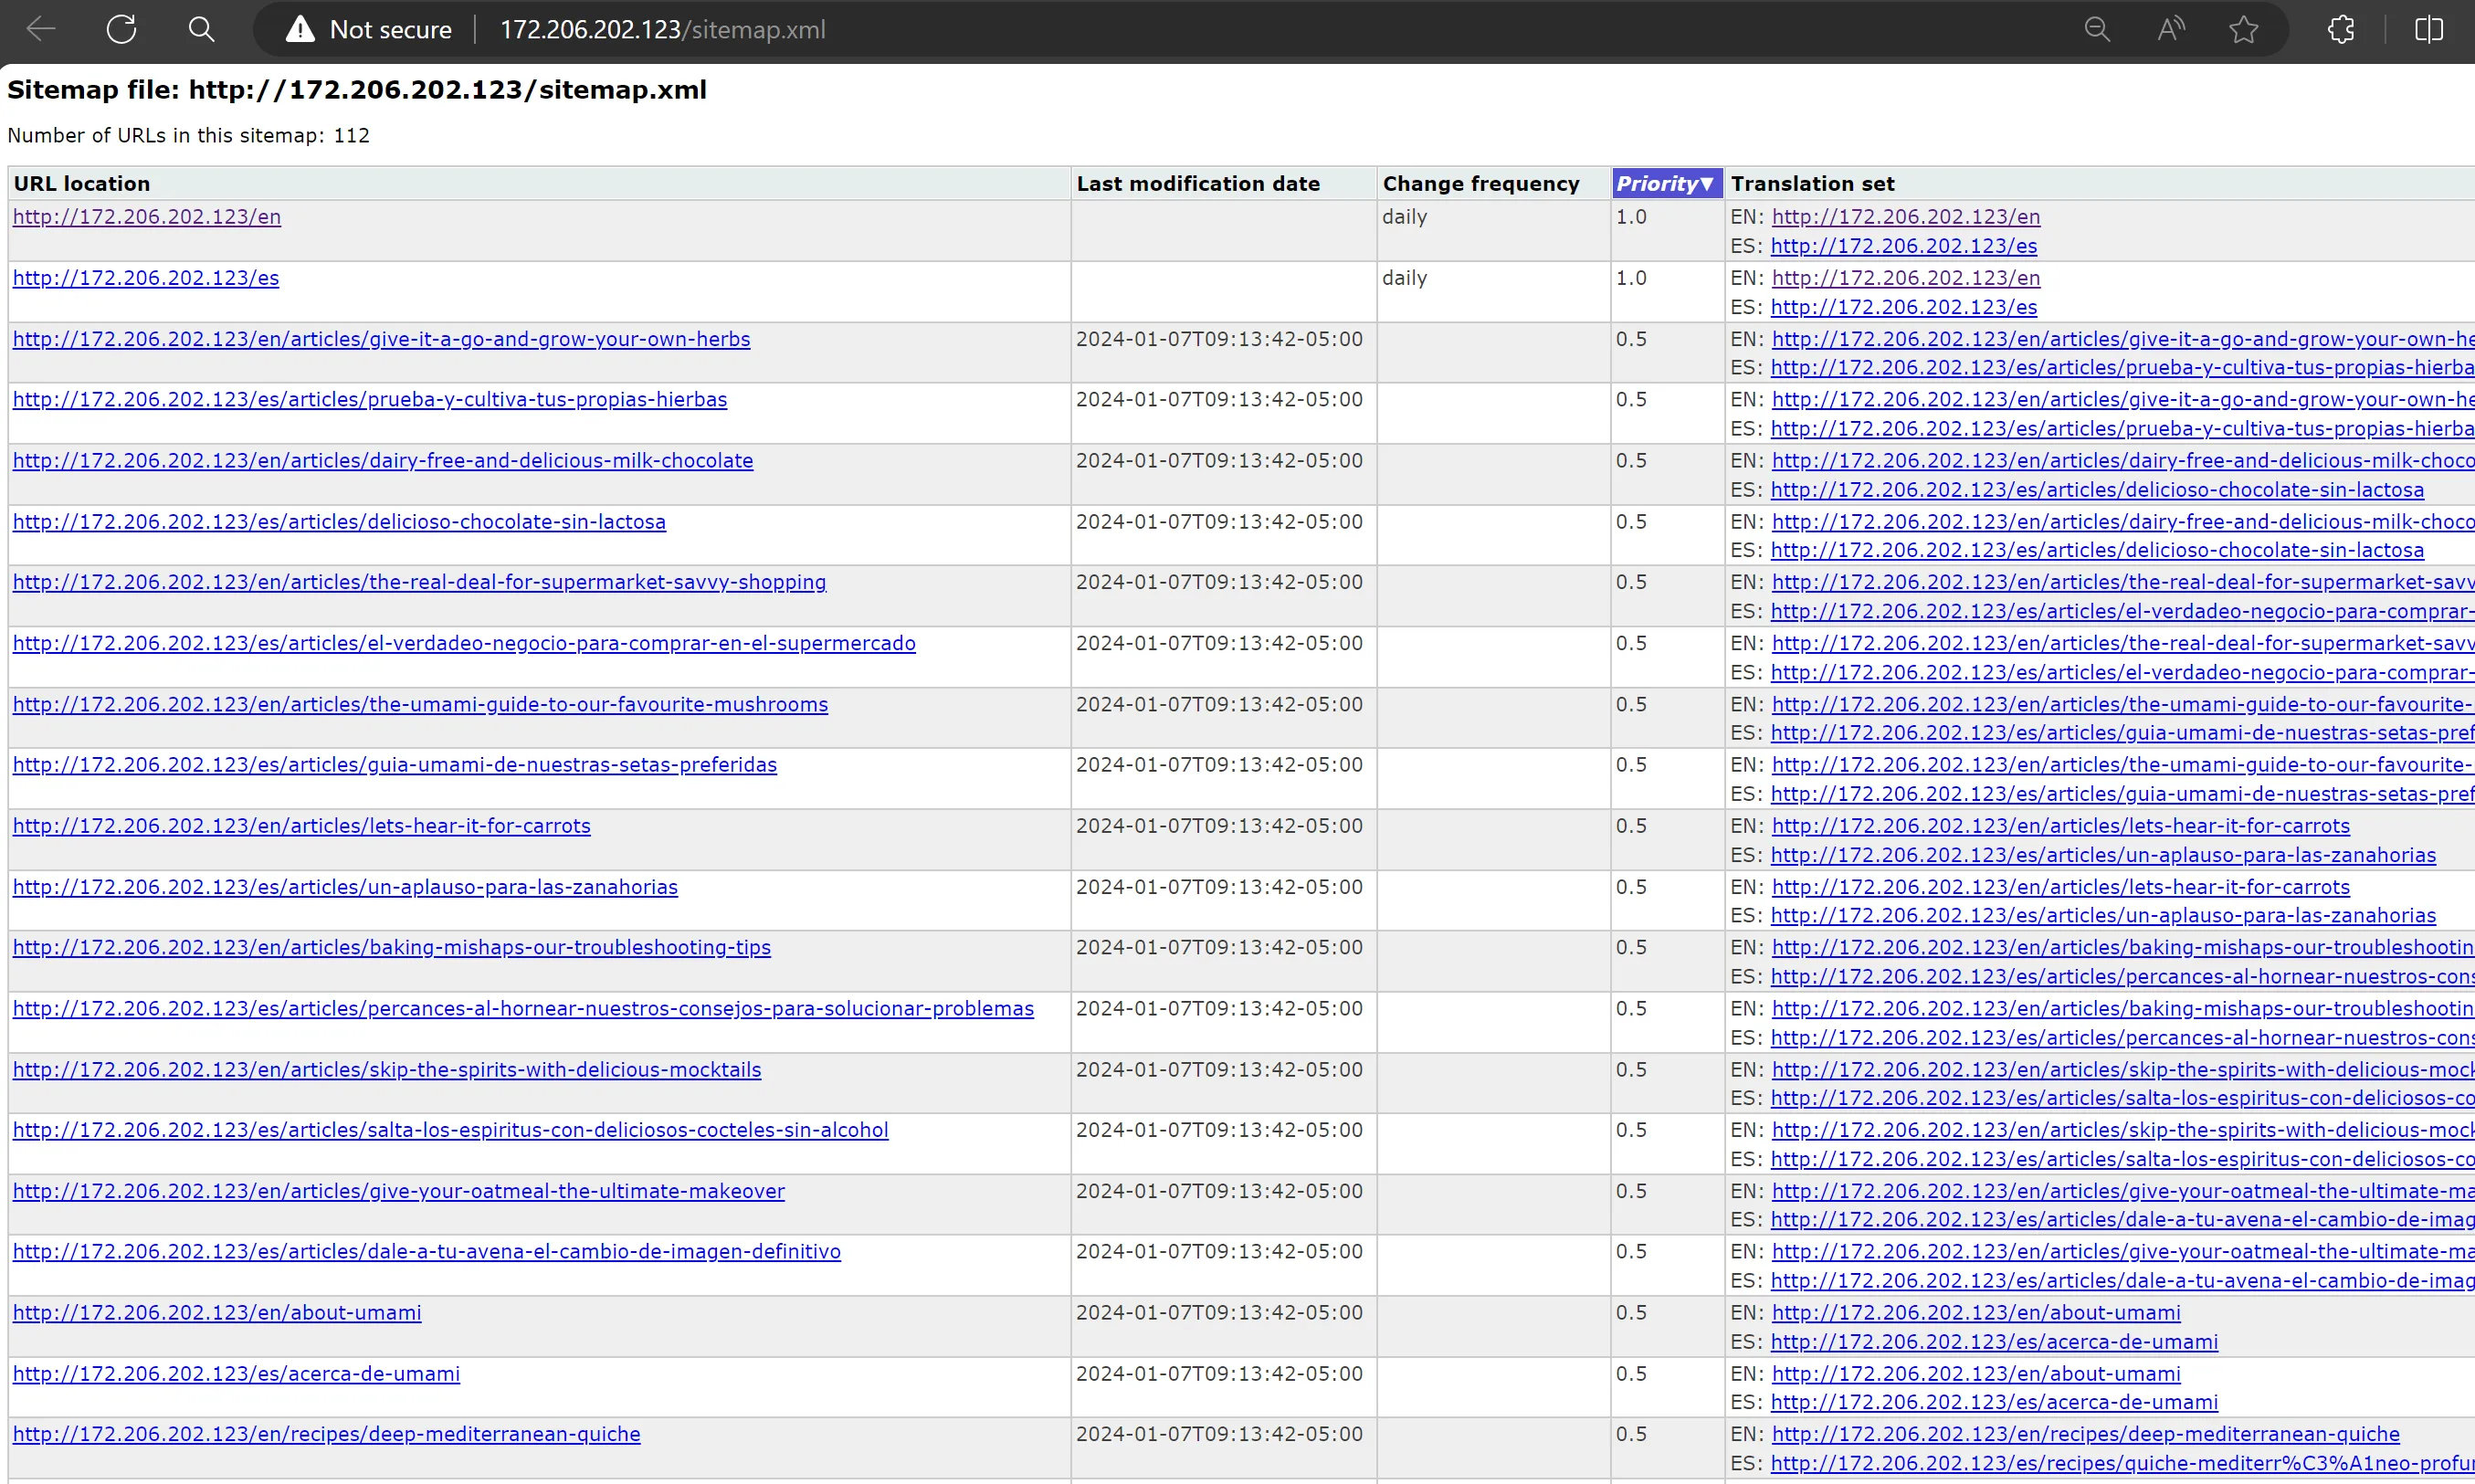Sort by URL location header

pos(82,183)
